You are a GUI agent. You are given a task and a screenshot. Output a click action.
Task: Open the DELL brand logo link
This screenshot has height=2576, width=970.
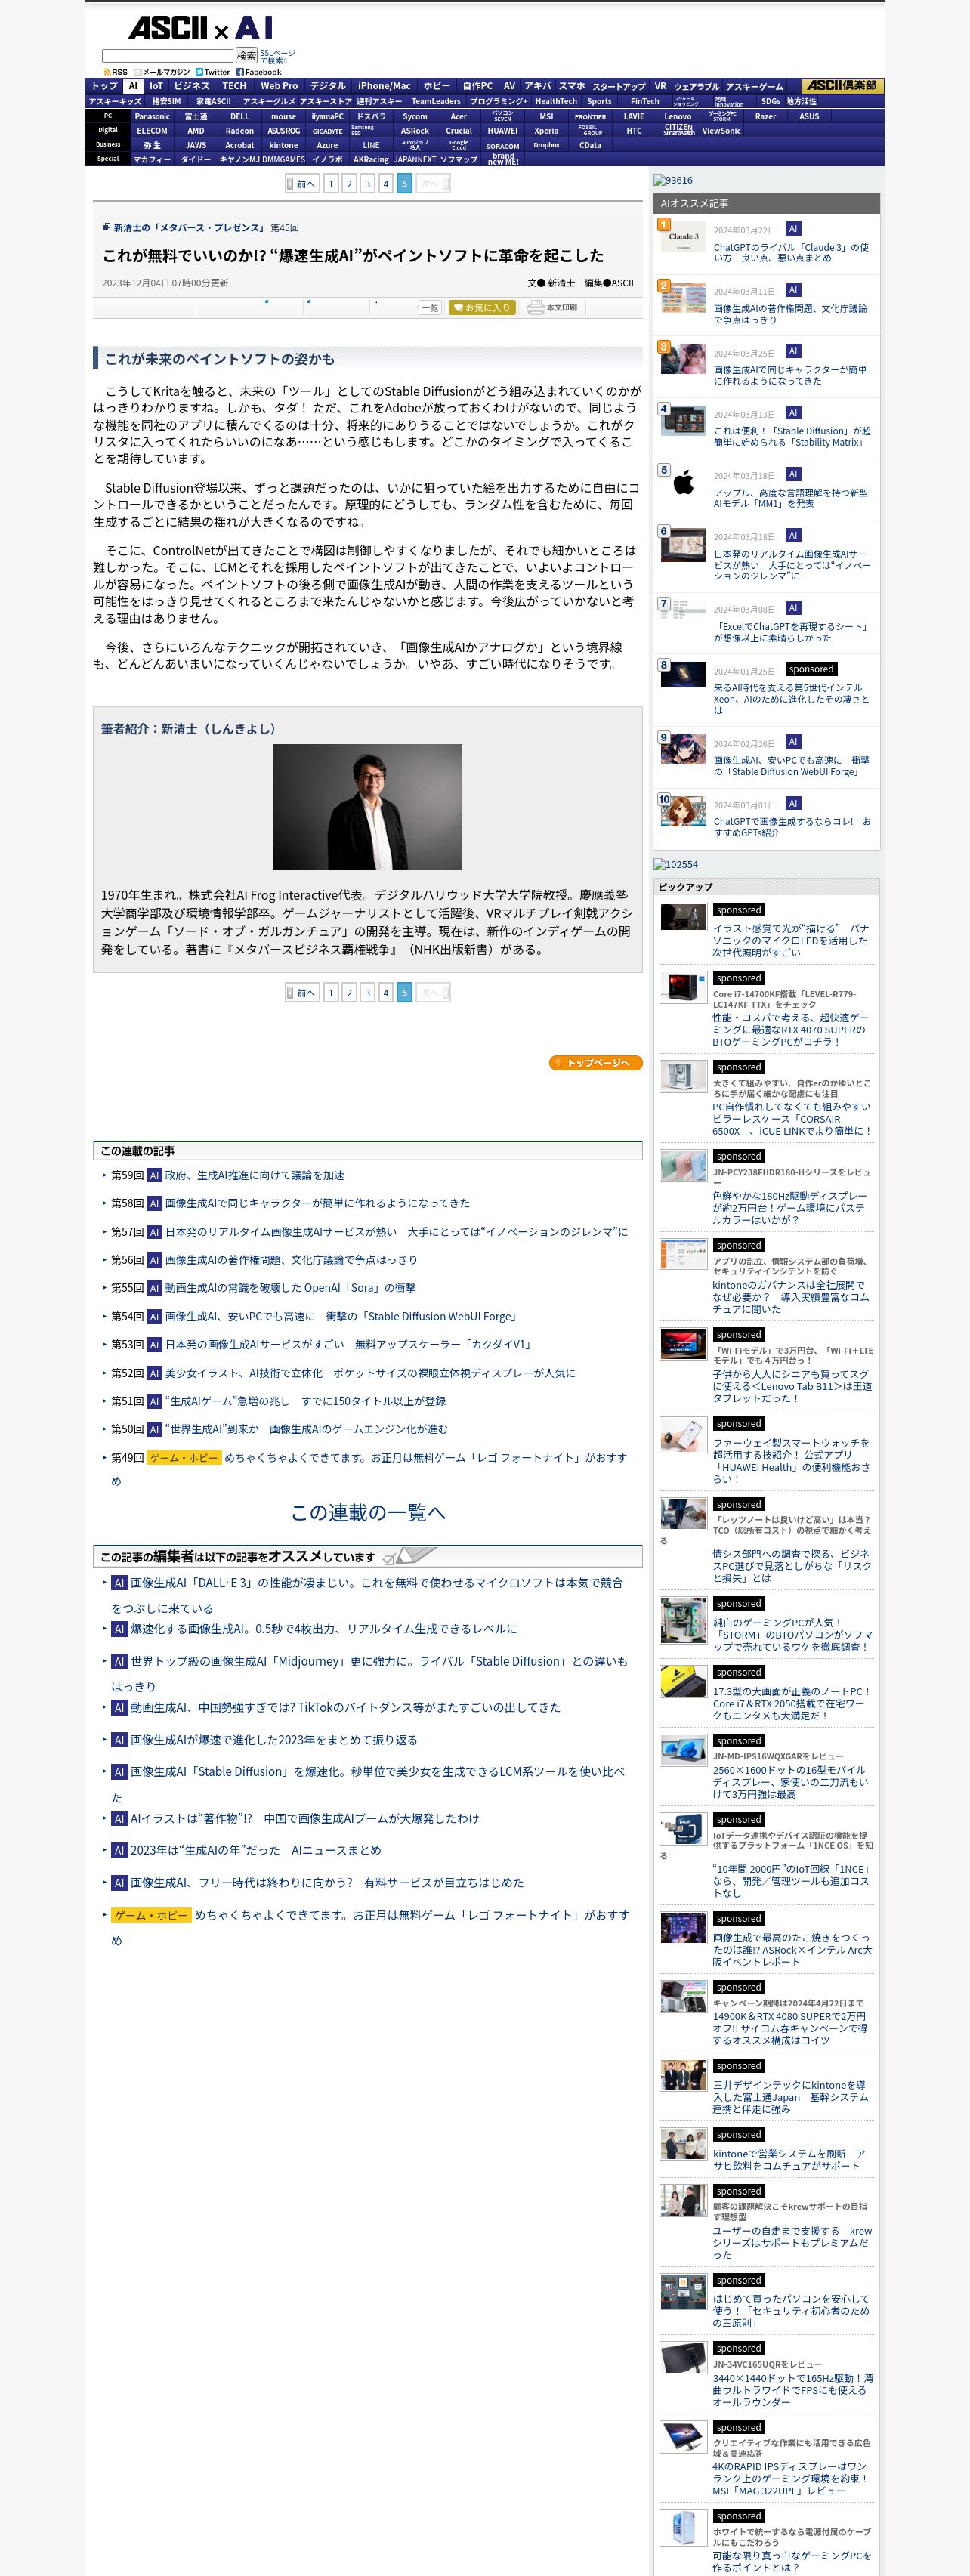[240, 116]
